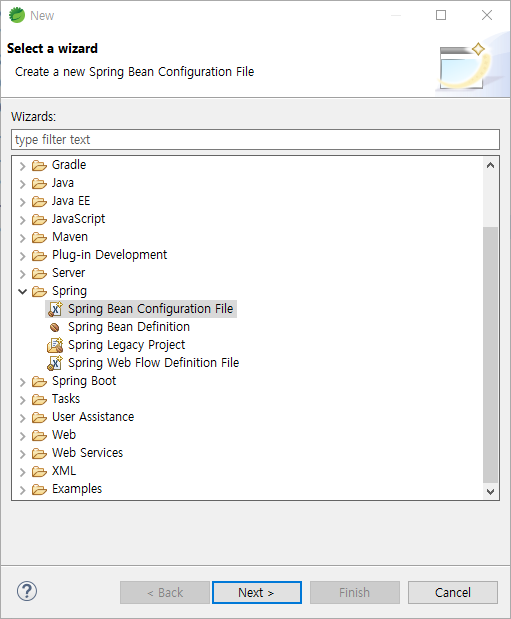Click the Spring Legacy Project icon
This screenshot has height=619, width=511.
pyautogui.click(x=55, y=345)
